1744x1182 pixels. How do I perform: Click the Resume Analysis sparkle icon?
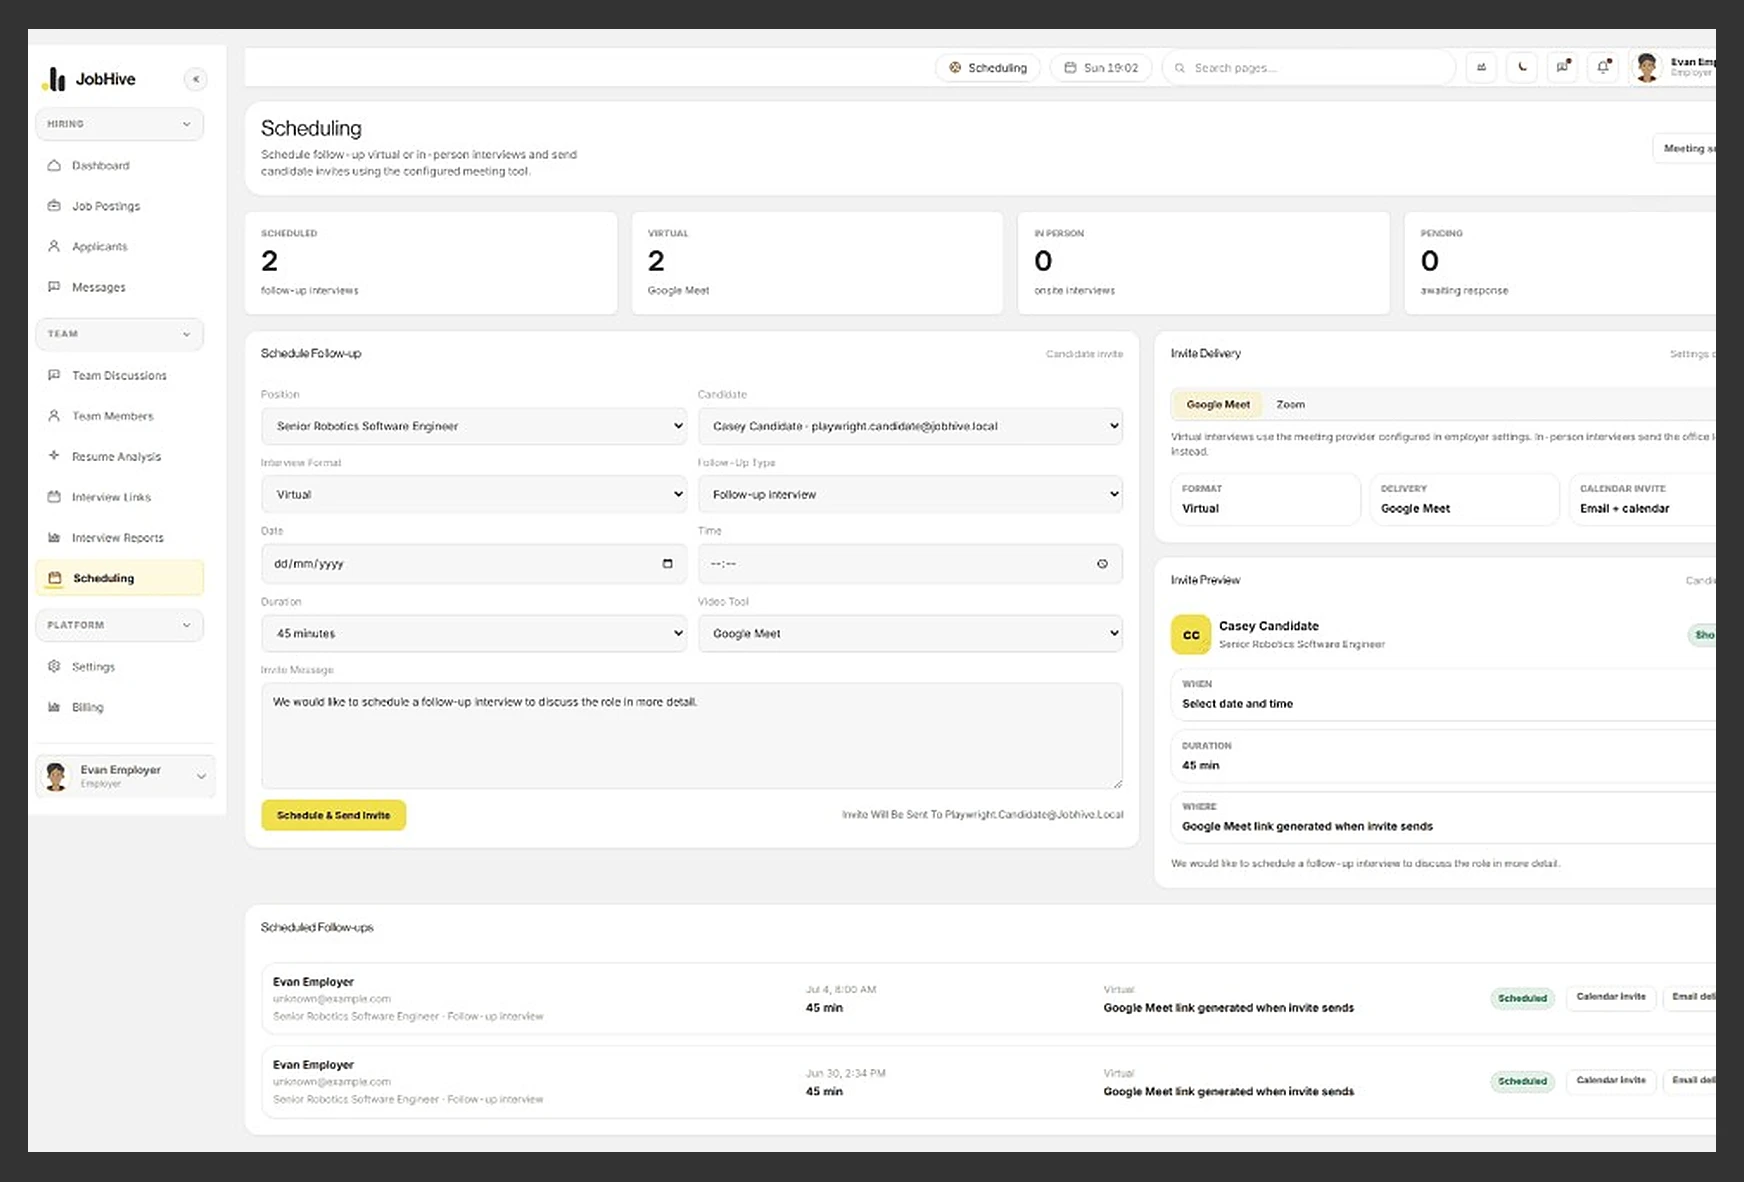54,456
